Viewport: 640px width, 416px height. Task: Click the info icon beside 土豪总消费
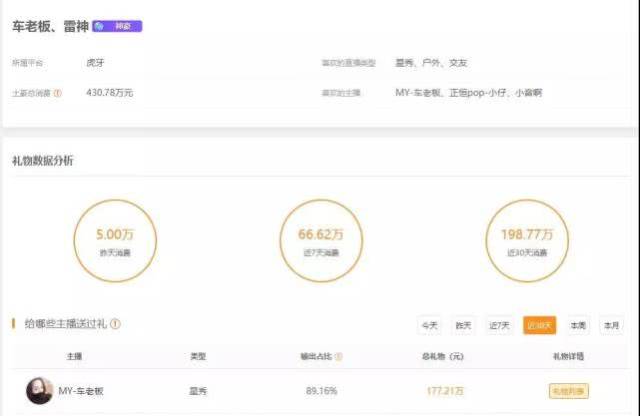tap(58, 93)
